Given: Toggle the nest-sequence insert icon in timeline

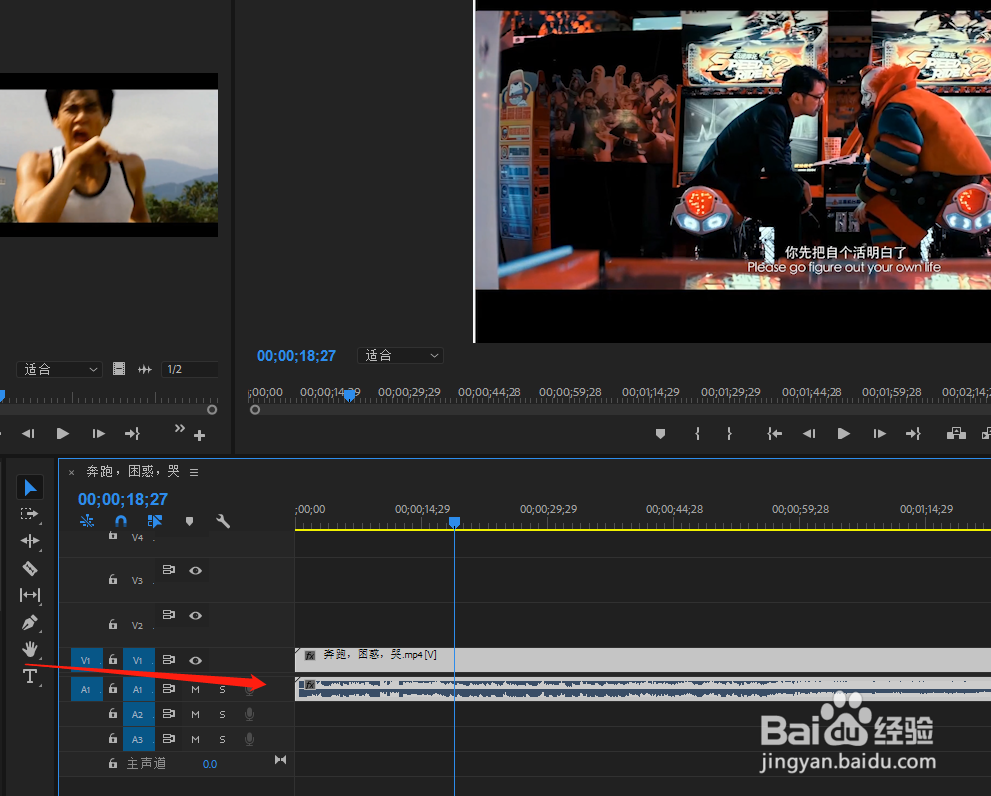Looking at the screenshot, I should tap(87, 521).
